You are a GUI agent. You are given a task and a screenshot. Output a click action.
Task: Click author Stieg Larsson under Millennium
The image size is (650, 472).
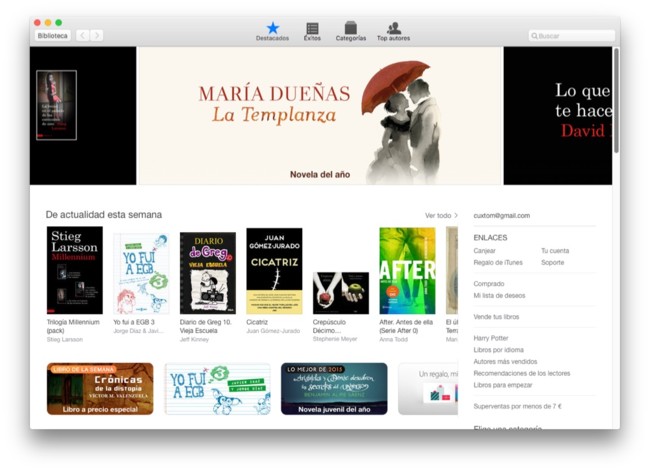(x=65, y=339)
